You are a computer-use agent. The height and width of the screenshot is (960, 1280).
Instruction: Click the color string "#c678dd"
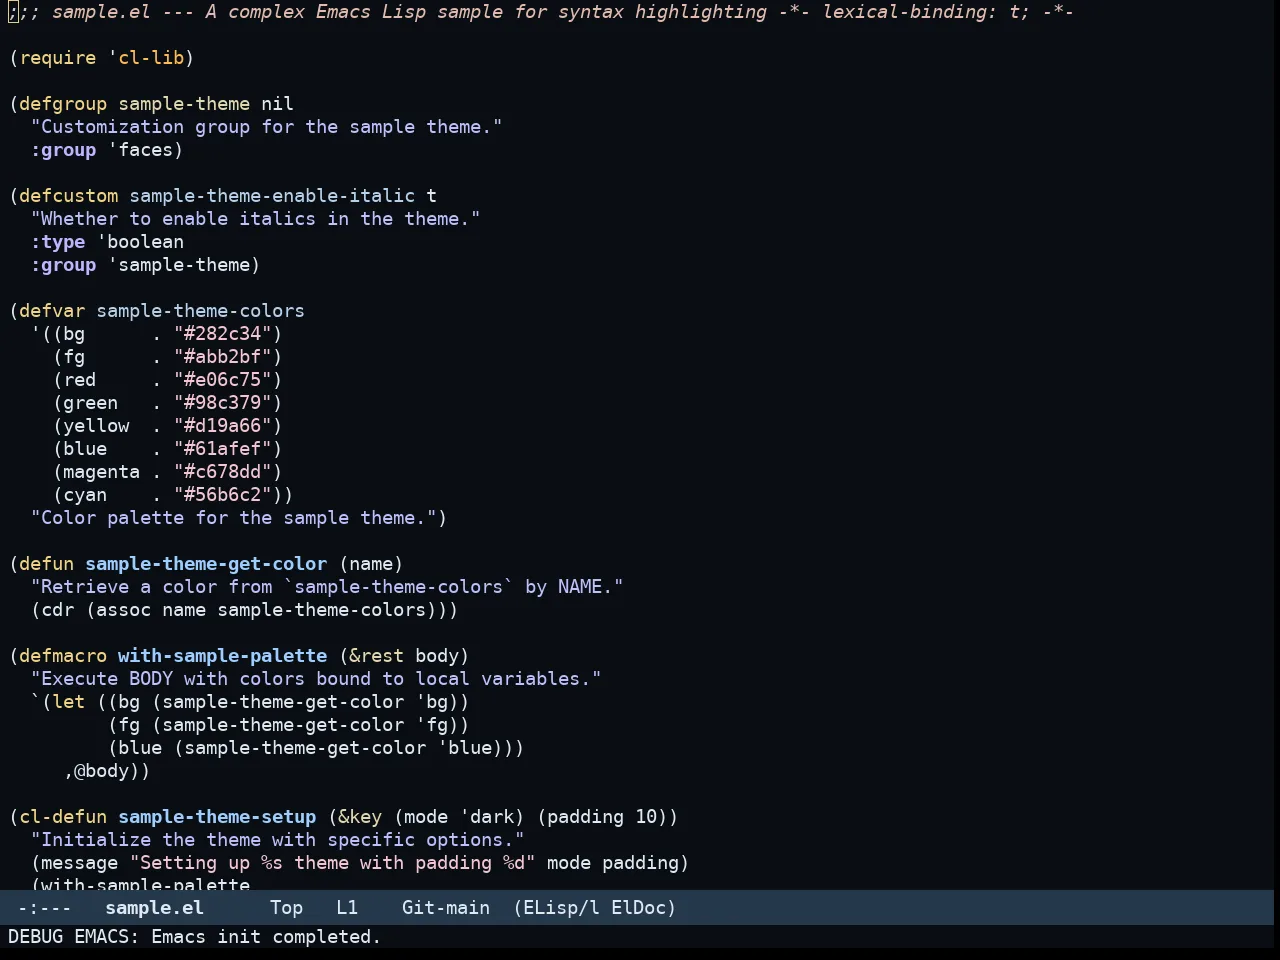(223, 472)
